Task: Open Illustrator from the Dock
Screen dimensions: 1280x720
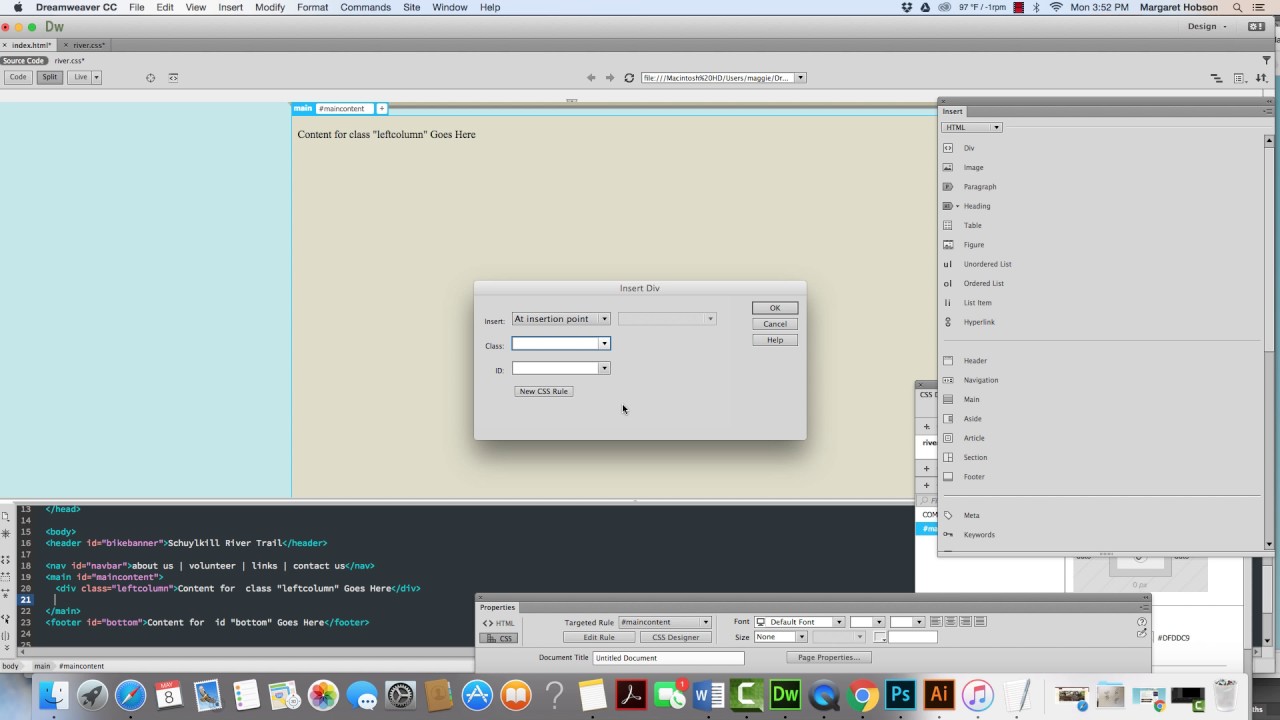Action: pyautogui.click(x=939, y=695)
